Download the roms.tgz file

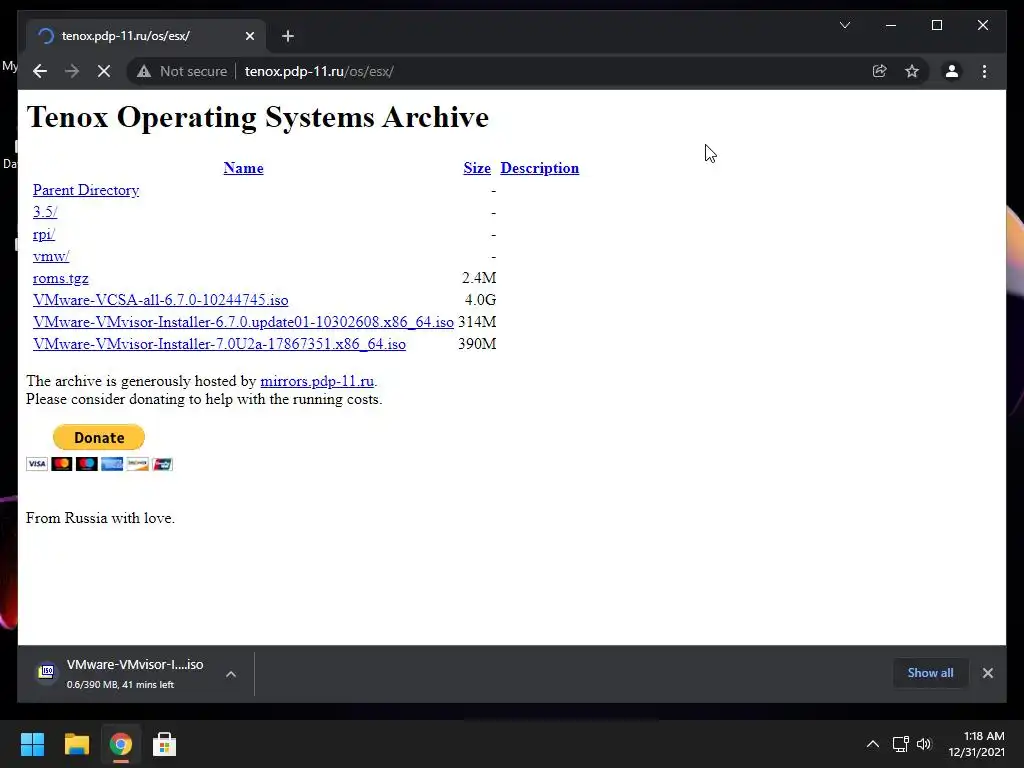61,278
